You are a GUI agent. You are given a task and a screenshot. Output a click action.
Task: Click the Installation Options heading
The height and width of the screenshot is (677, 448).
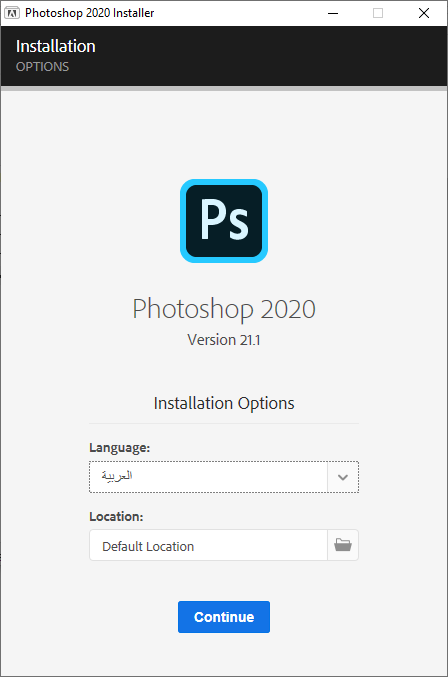[x=224, y=403]
